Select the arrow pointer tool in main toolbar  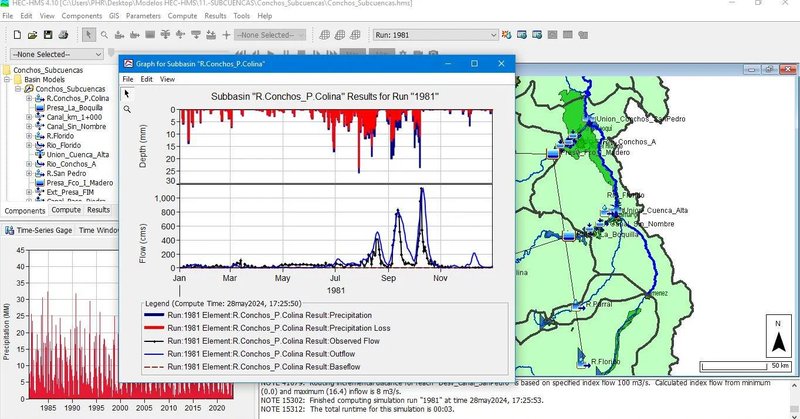pyautogui.click(x=89, y=35)
